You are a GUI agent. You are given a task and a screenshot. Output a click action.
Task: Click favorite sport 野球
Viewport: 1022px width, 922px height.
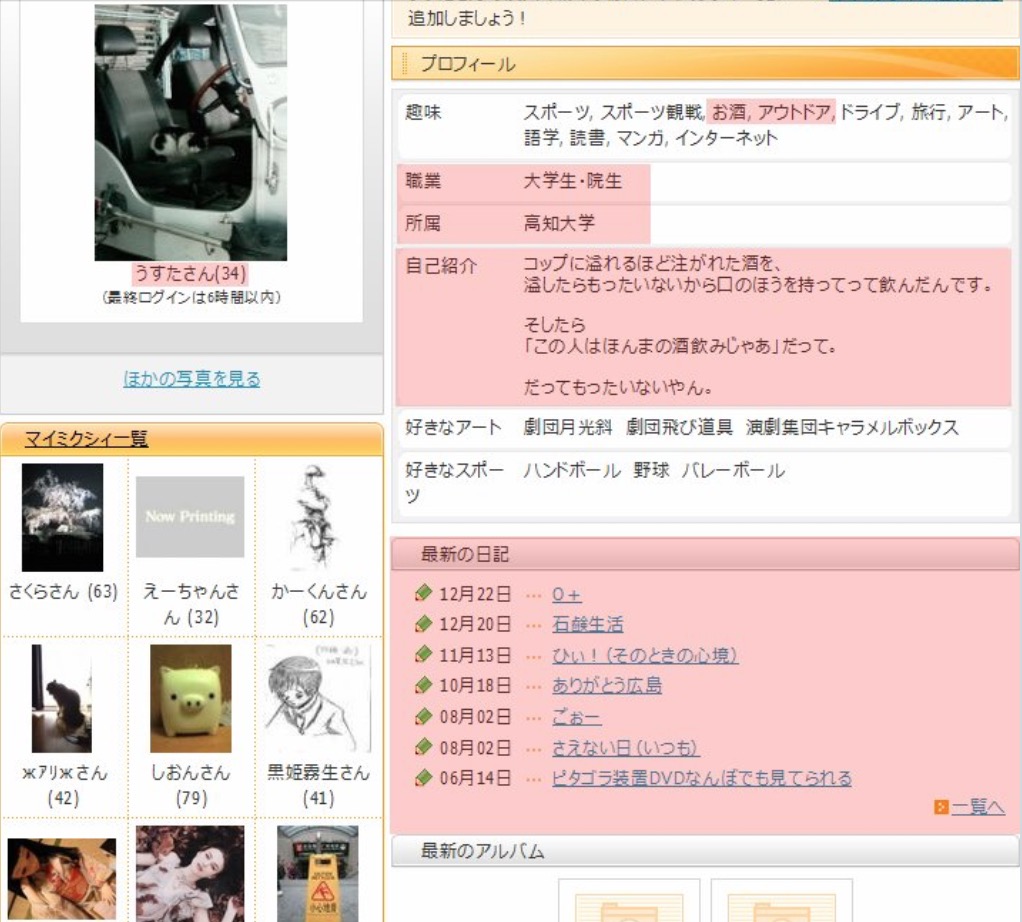(651, 470)
